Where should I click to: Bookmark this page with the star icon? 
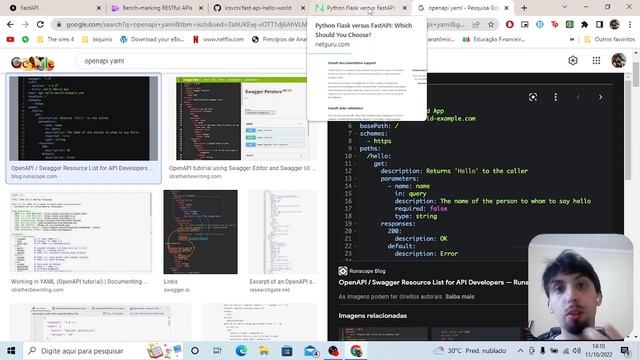[491, 24]
